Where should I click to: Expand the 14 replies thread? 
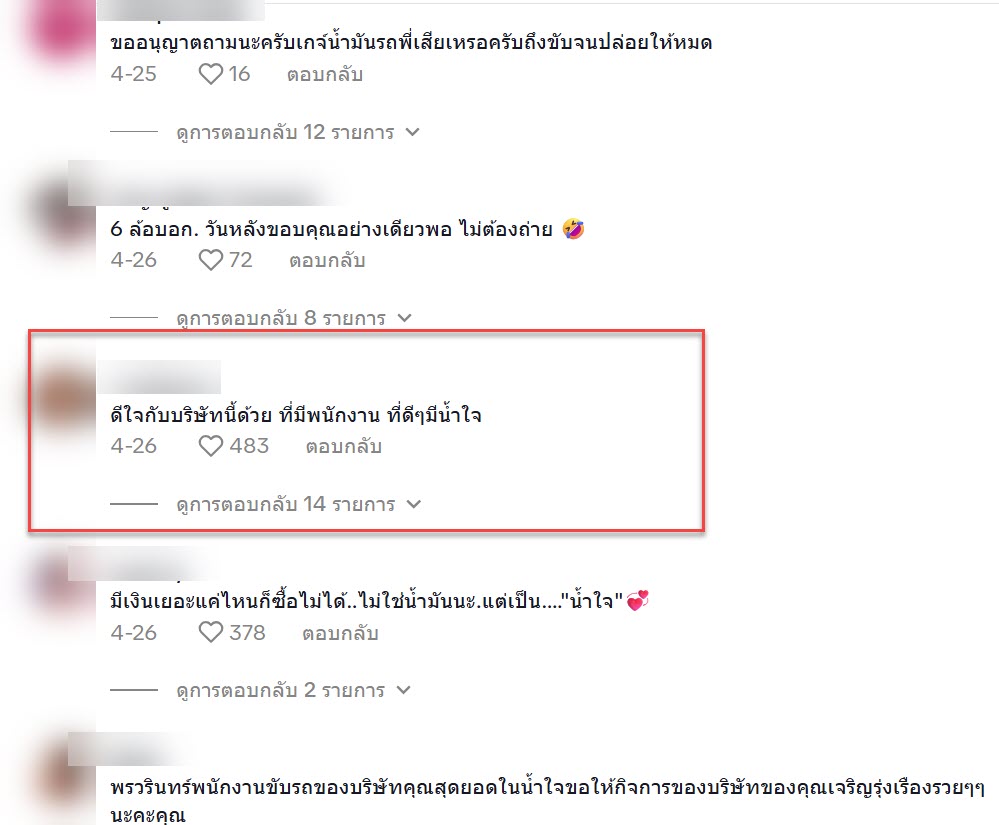click(298, 504)
